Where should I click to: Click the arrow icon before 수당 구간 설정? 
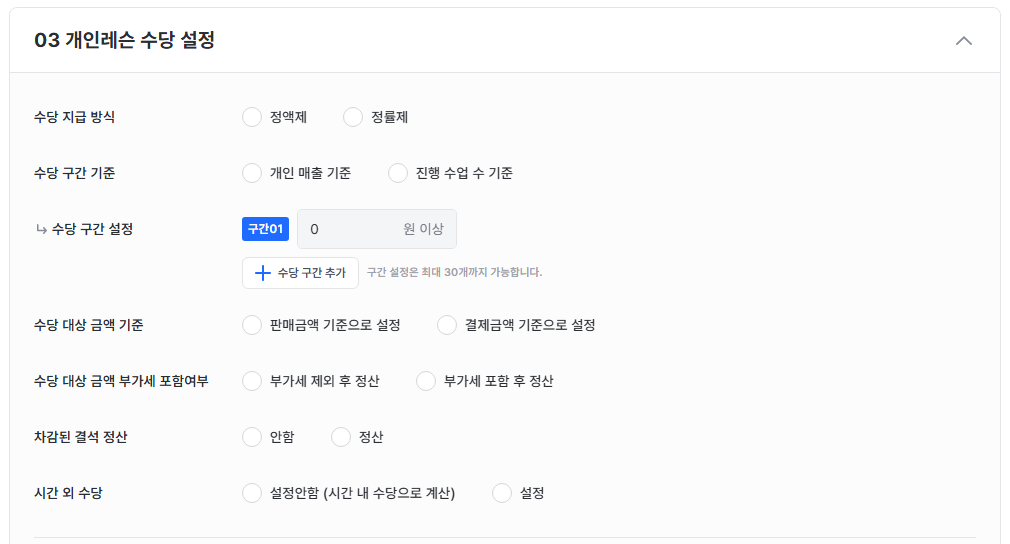point(41,229)
